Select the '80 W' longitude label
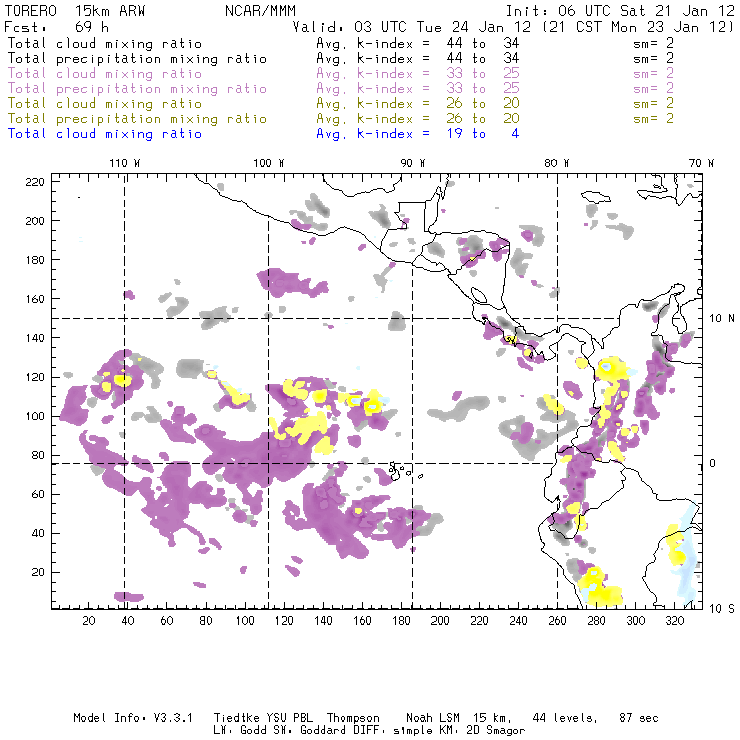Screen dimensions: 740x740 557,163
